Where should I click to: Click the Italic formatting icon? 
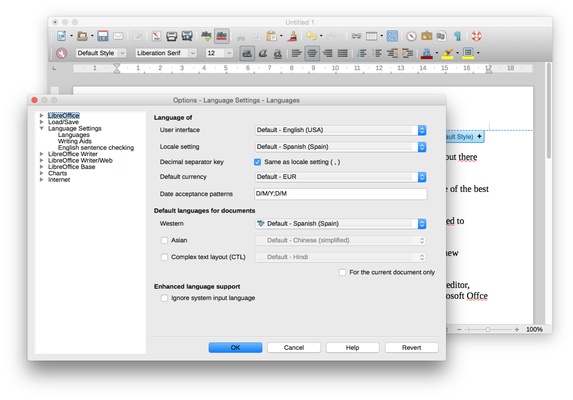262,53
